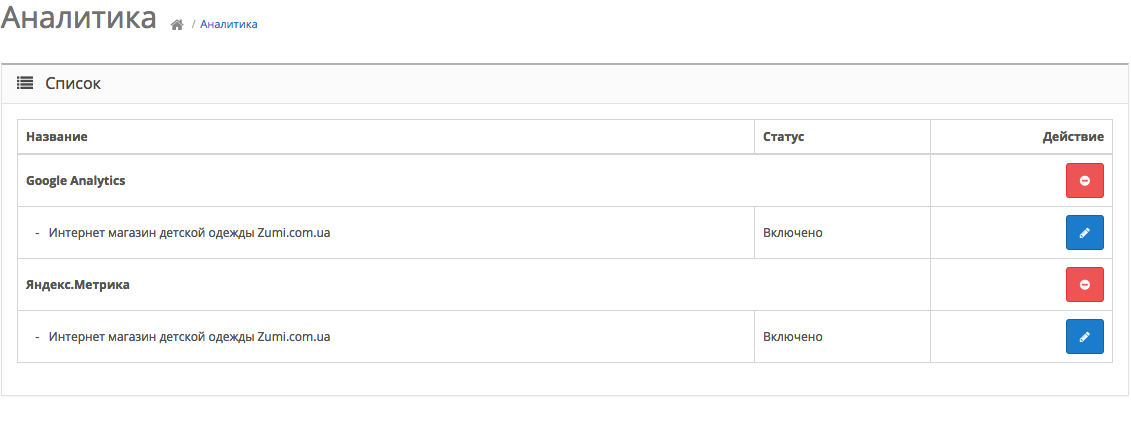Viewport: 1131px width, 429px height.
Task: Click the dash before Яндекс.Метрика store name
Action: click(x=37, y=337)
